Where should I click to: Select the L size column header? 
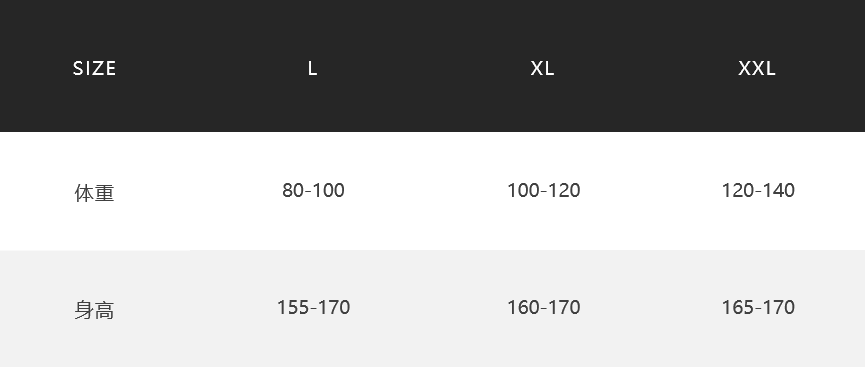click(x=312, y=68)
